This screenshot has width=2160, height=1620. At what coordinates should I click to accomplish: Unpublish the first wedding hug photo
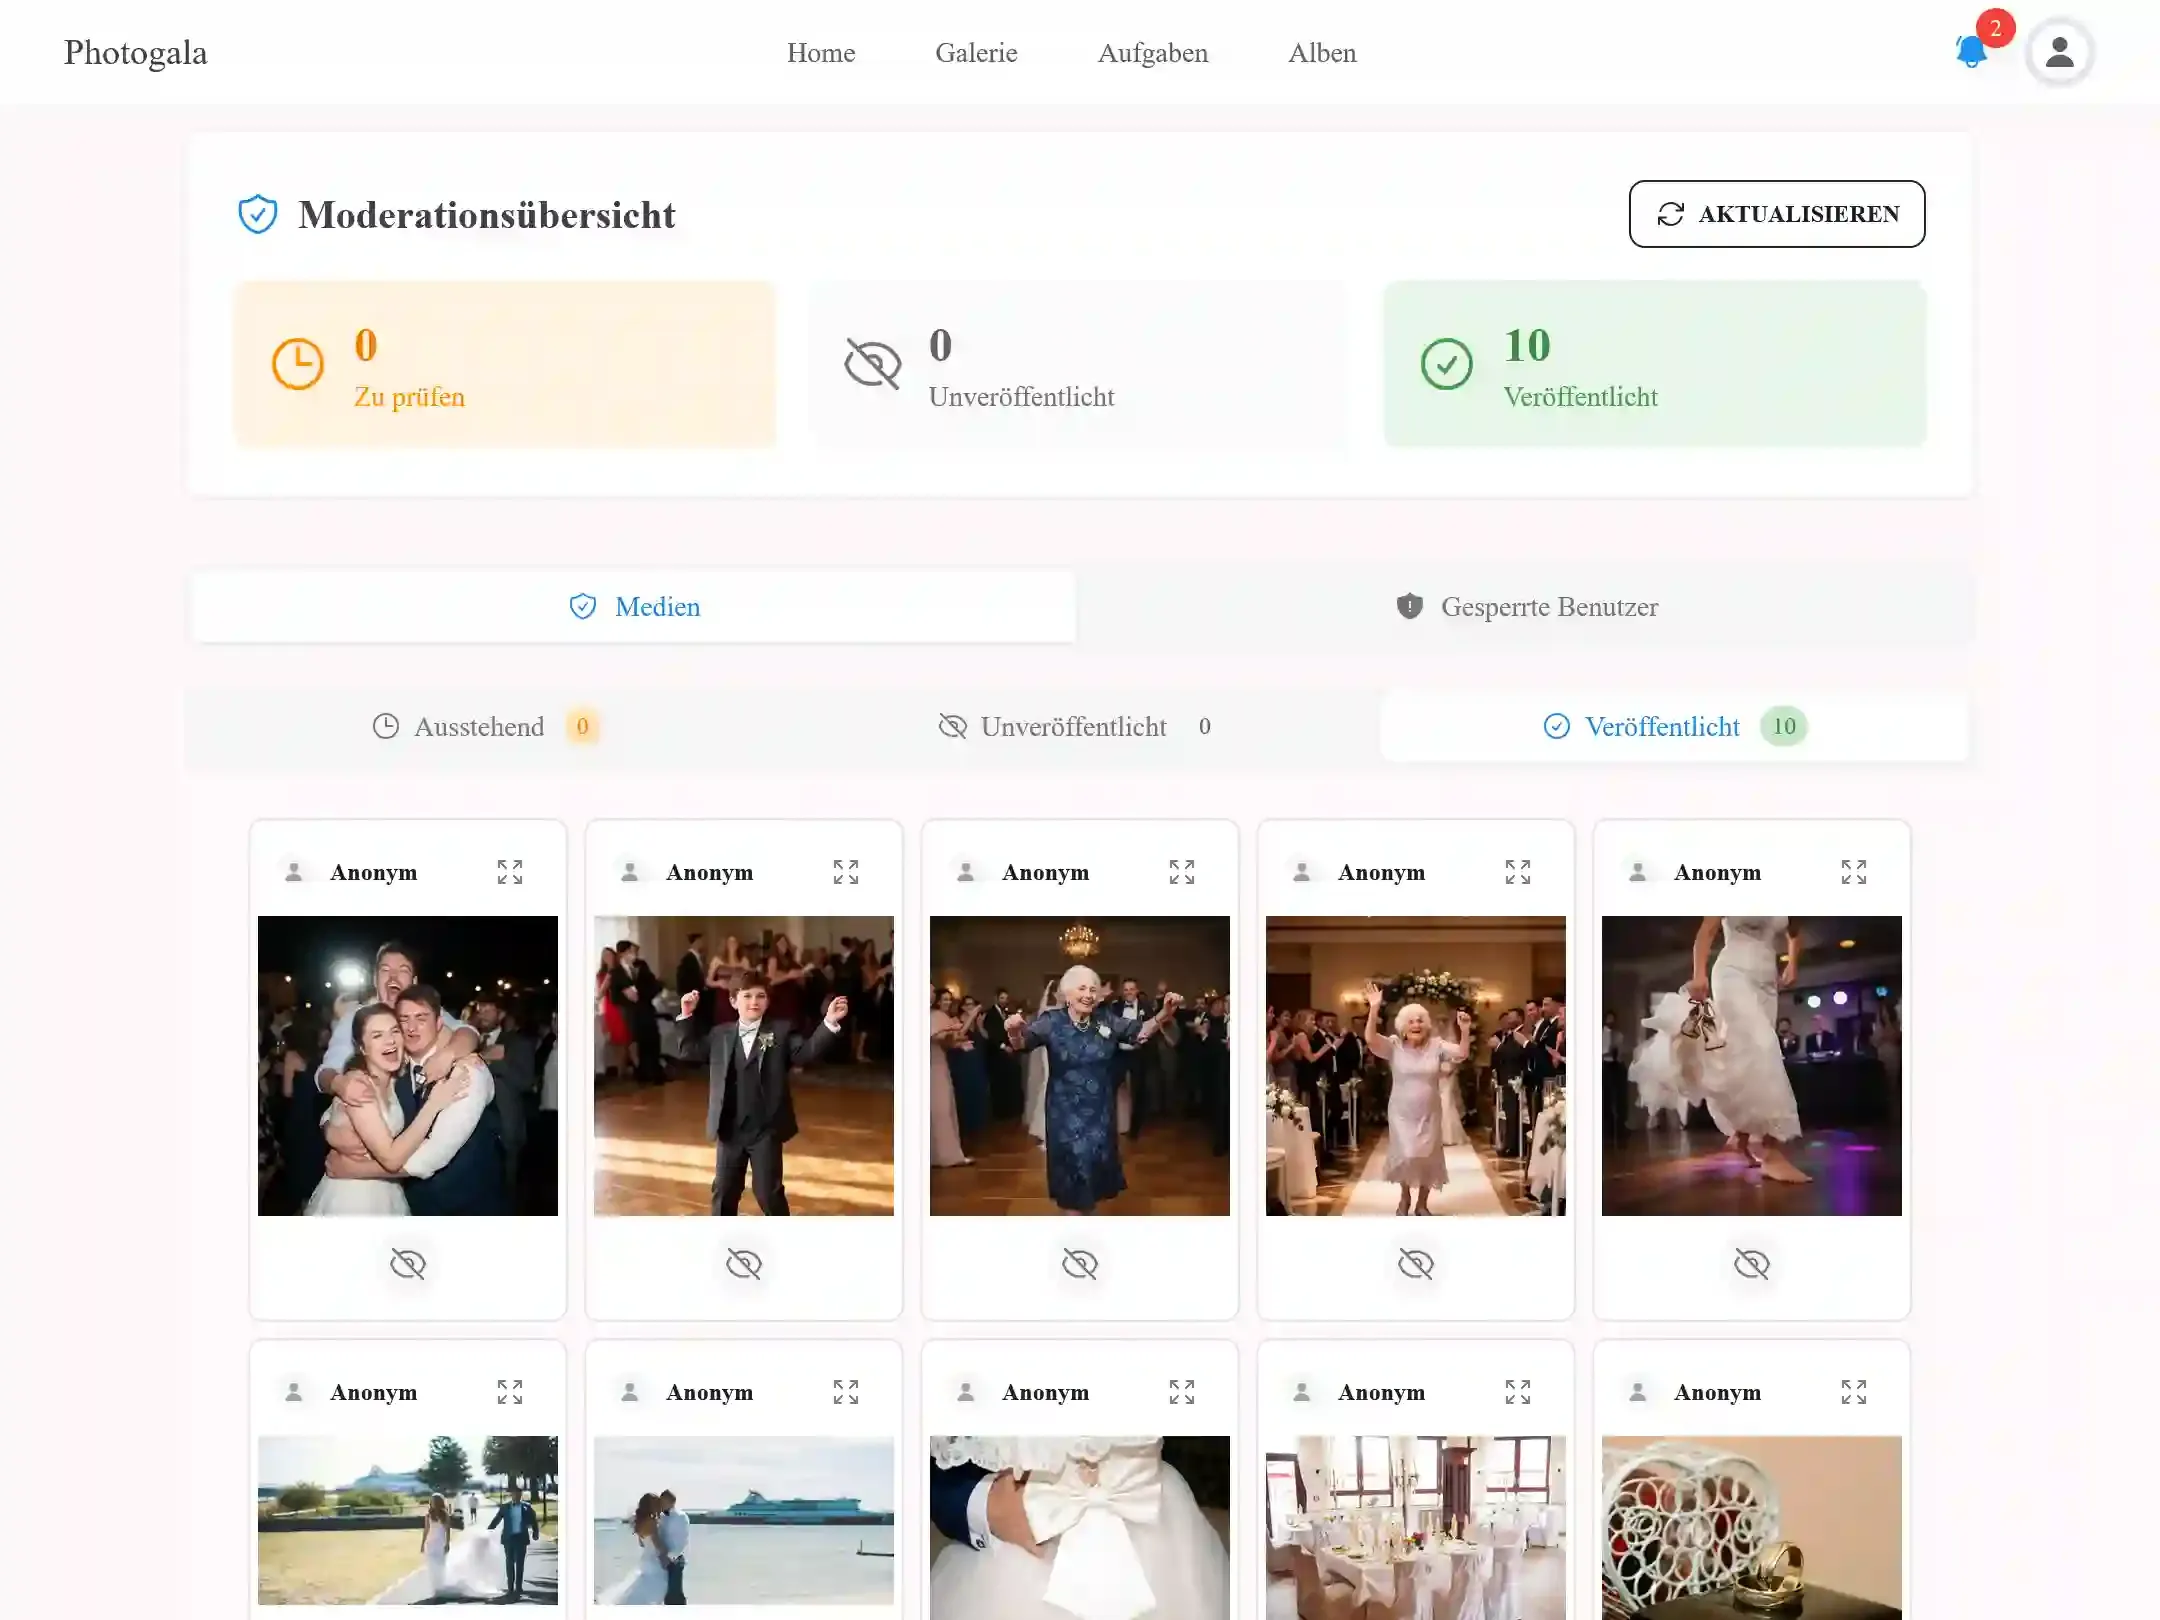coord(407,1263)
